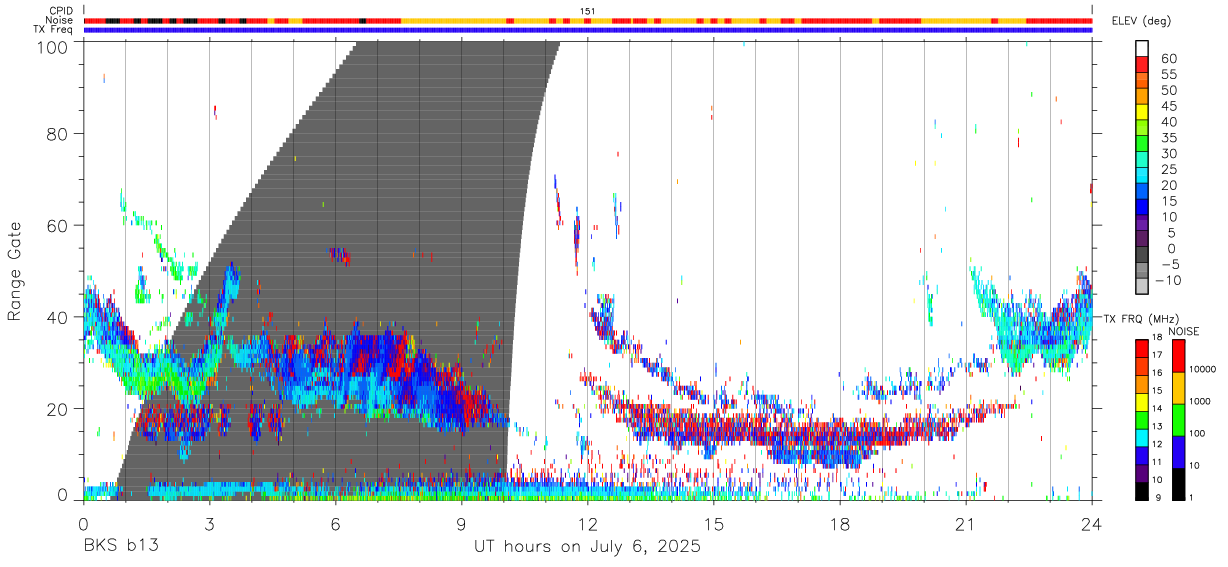This screenshot has height=567, width=1228.
Task: Click the BKS b13 radar label
Action: 121,547
